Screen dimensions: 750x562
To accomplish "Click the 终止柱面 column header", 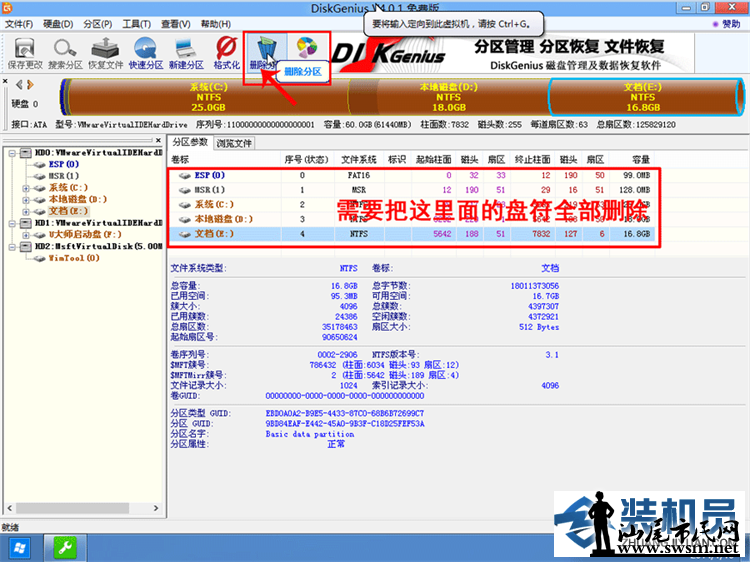I will click(x=532, y=159).
